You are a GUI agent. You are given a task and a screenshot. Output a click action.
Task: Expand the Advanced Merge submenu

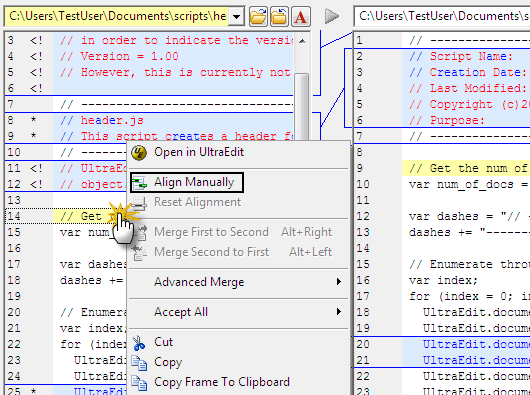click(239, 282)
